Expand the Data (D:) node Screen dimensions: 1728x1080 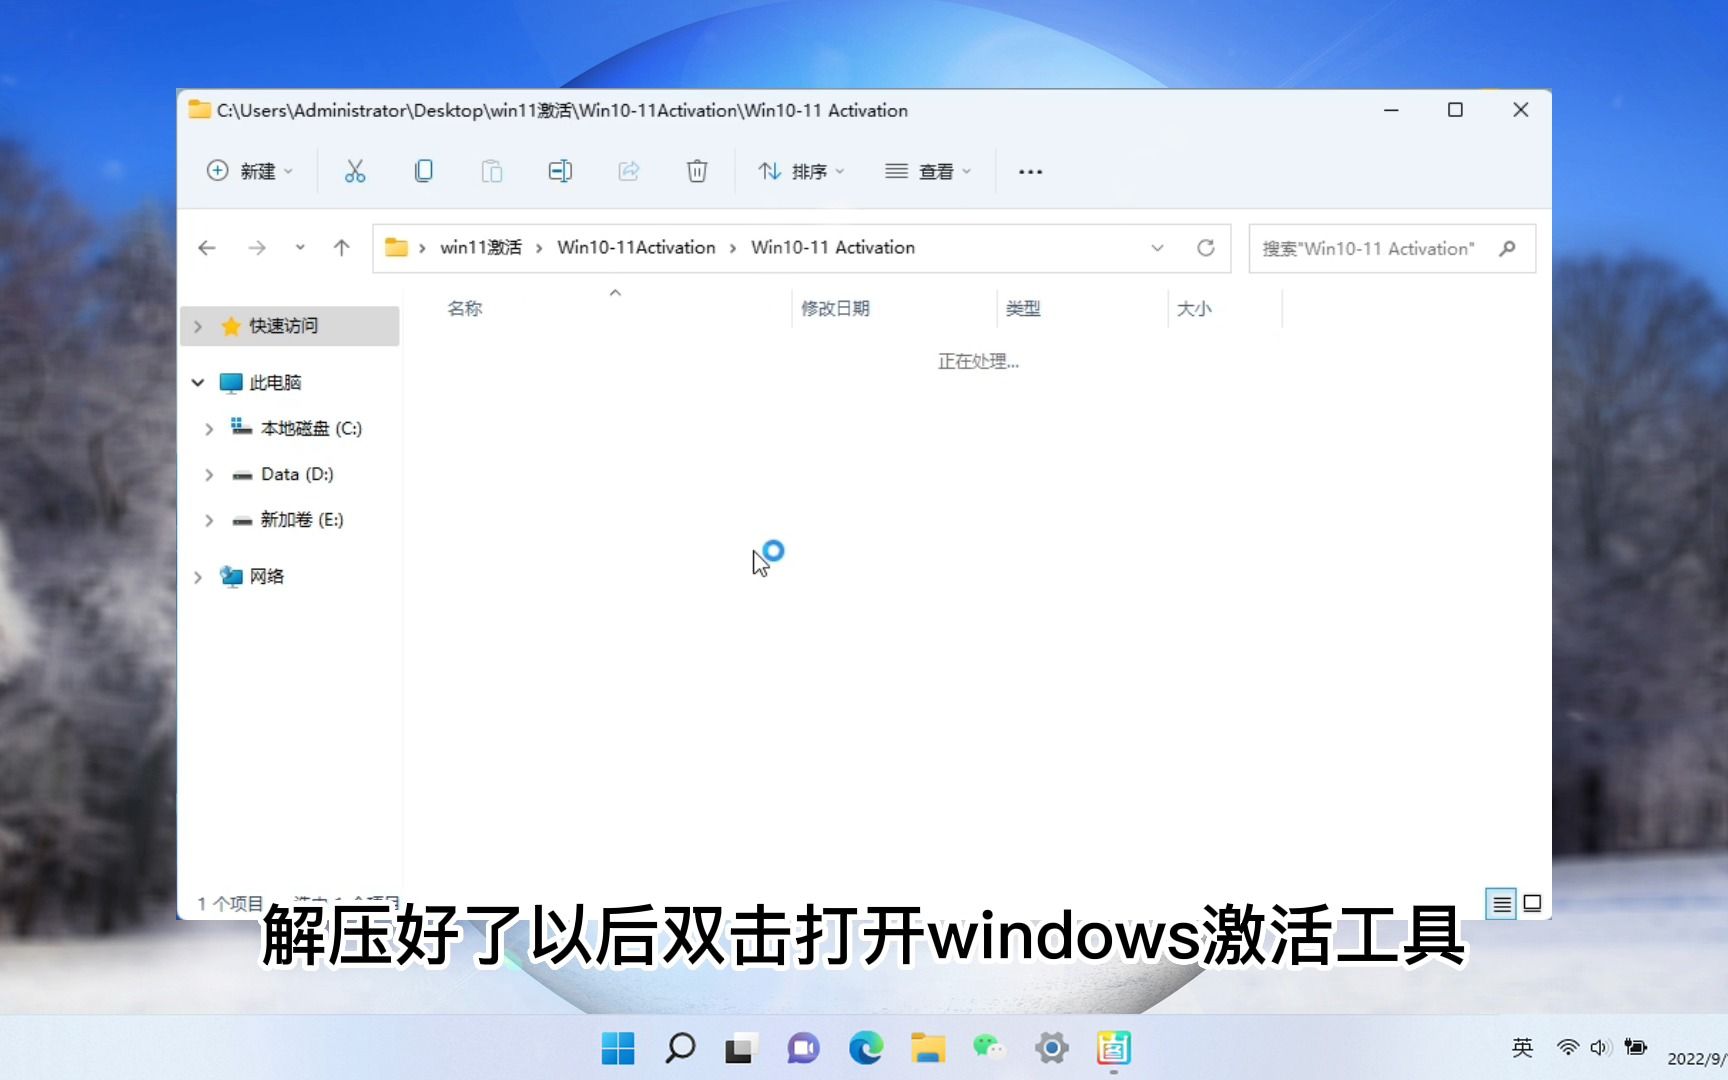pos(209,475)
